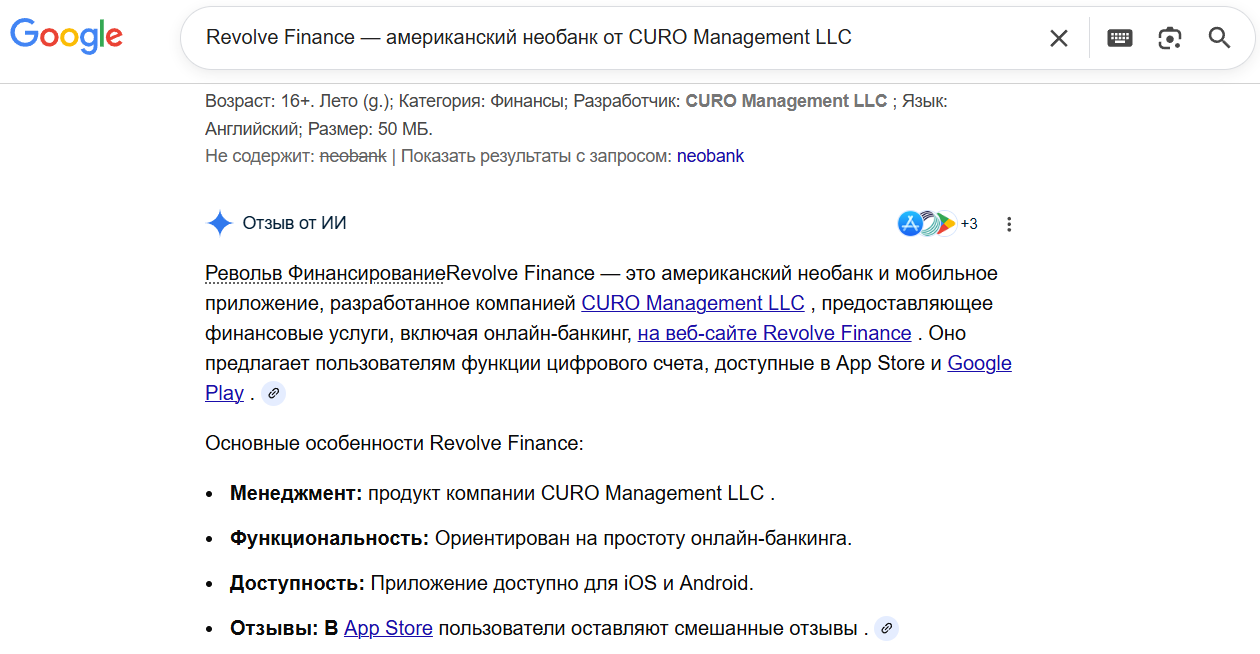
Task: Open the Google Play link in the overview
Action: click(x=979, y=363)
